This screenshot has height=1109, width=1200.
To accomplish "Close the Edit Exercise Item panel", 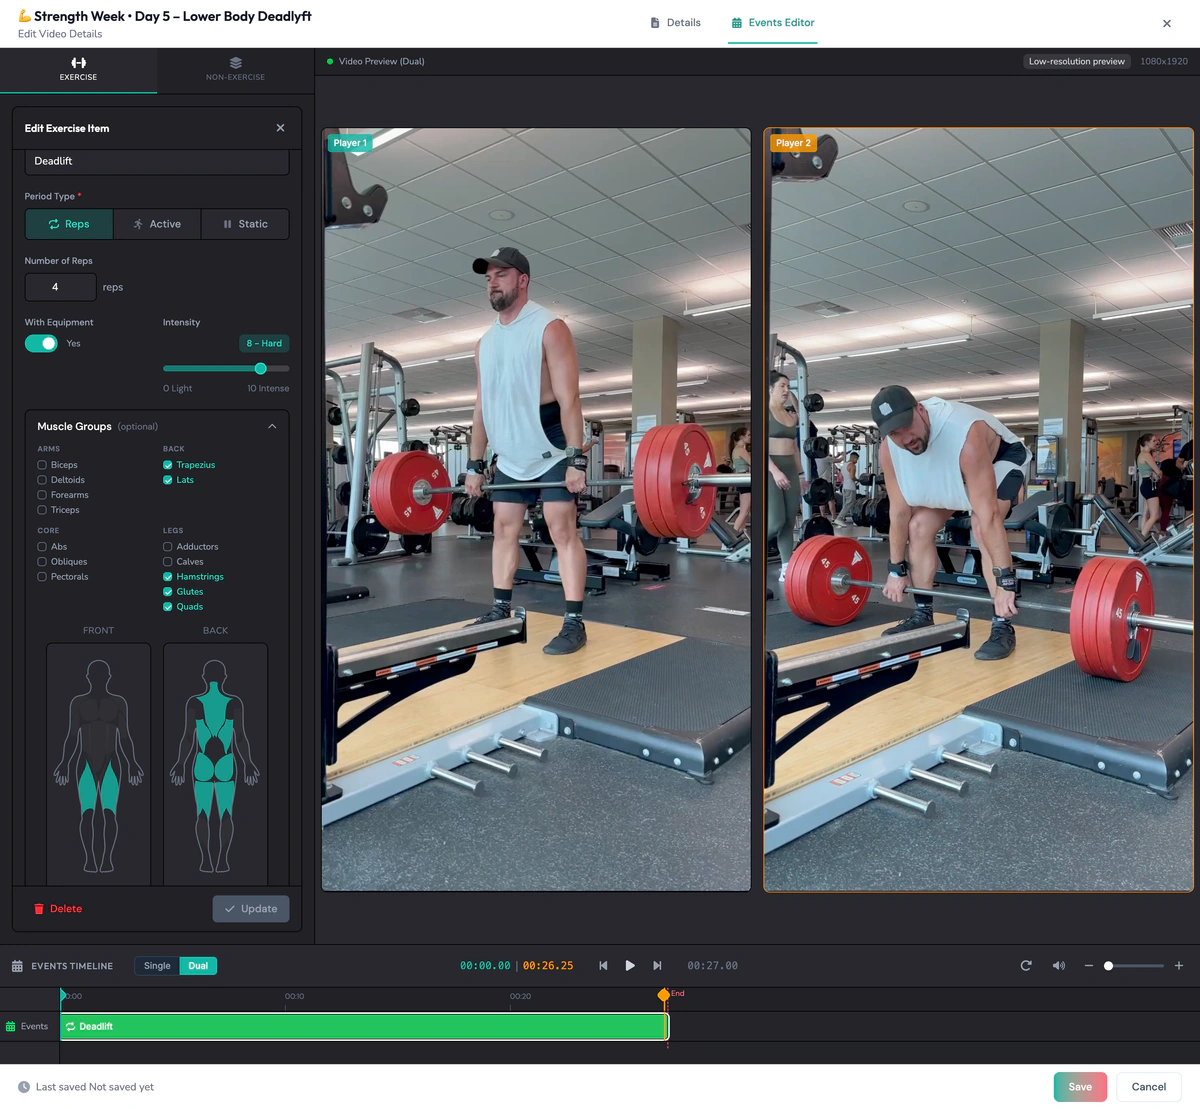I will coord(280,128).
